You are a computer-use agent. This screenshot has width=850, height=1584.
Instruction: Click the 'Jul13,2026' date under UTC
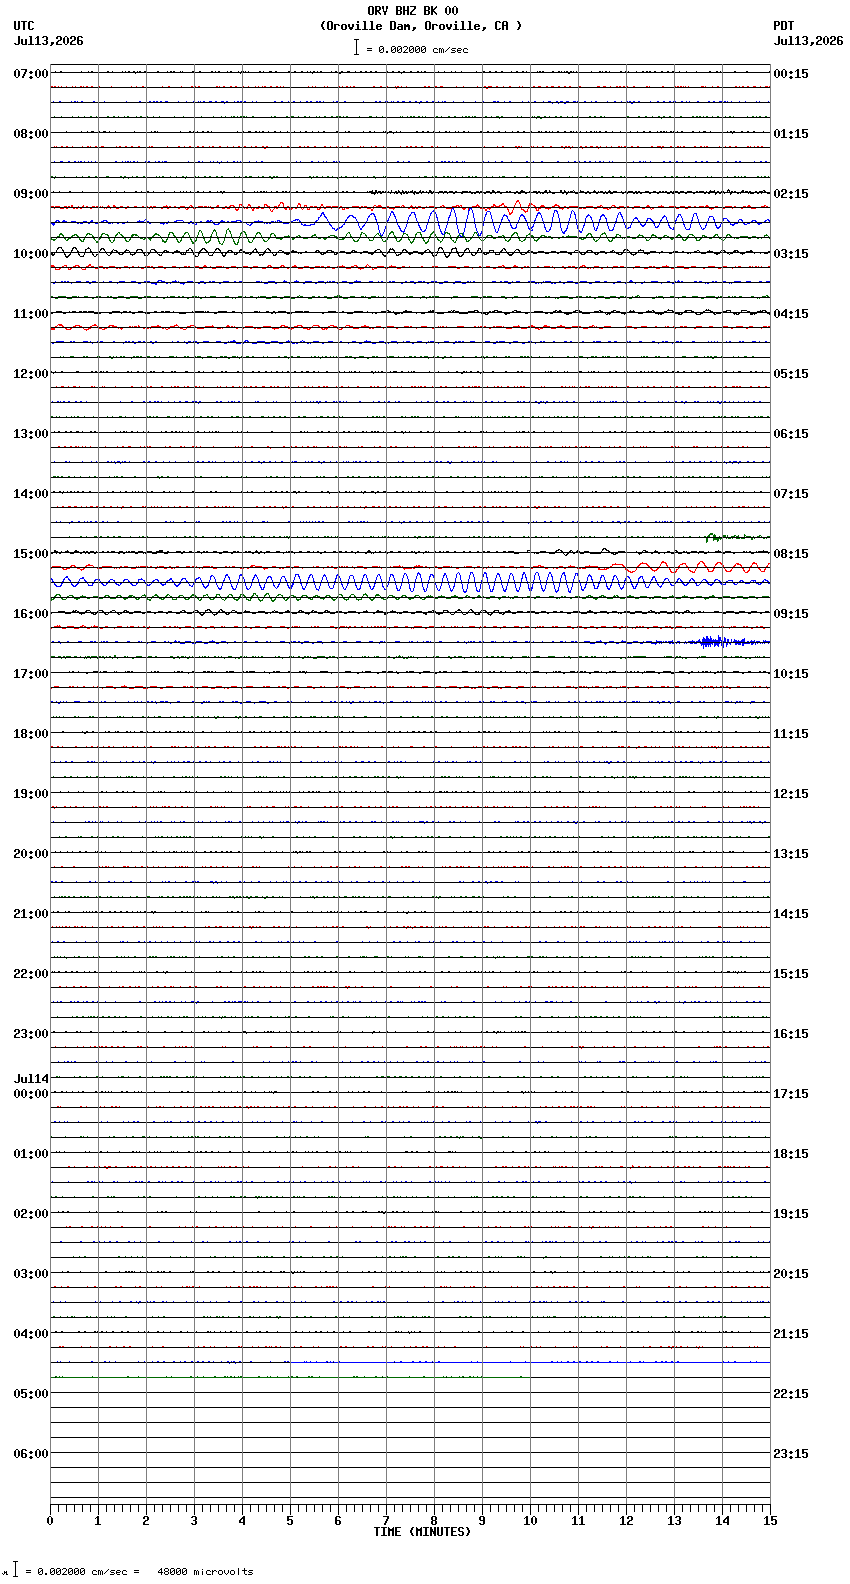(x=49, y=41)
